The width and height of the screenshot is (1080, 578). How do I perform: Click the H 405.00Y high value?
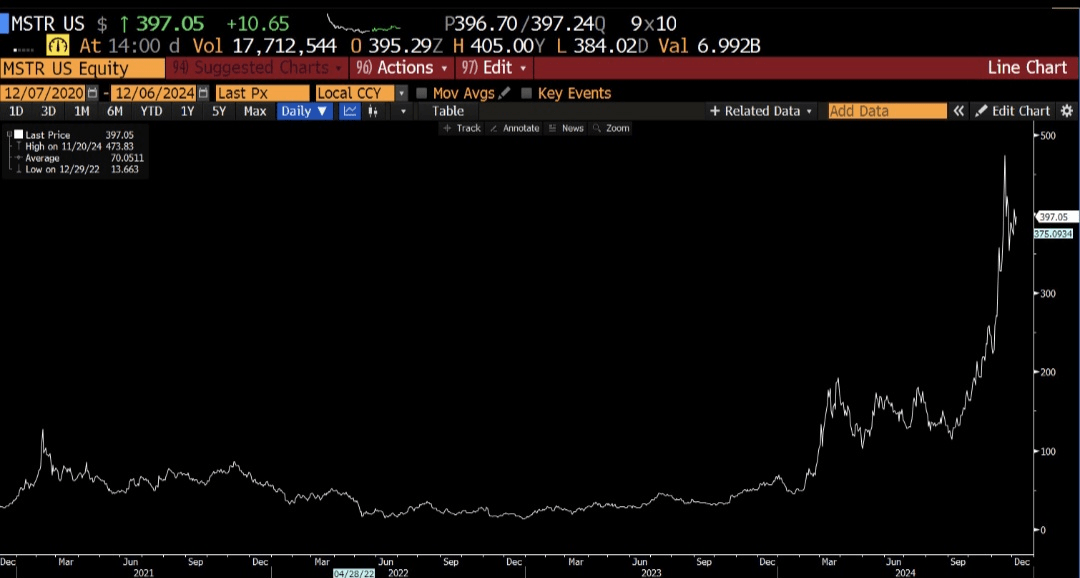[499, 46]
